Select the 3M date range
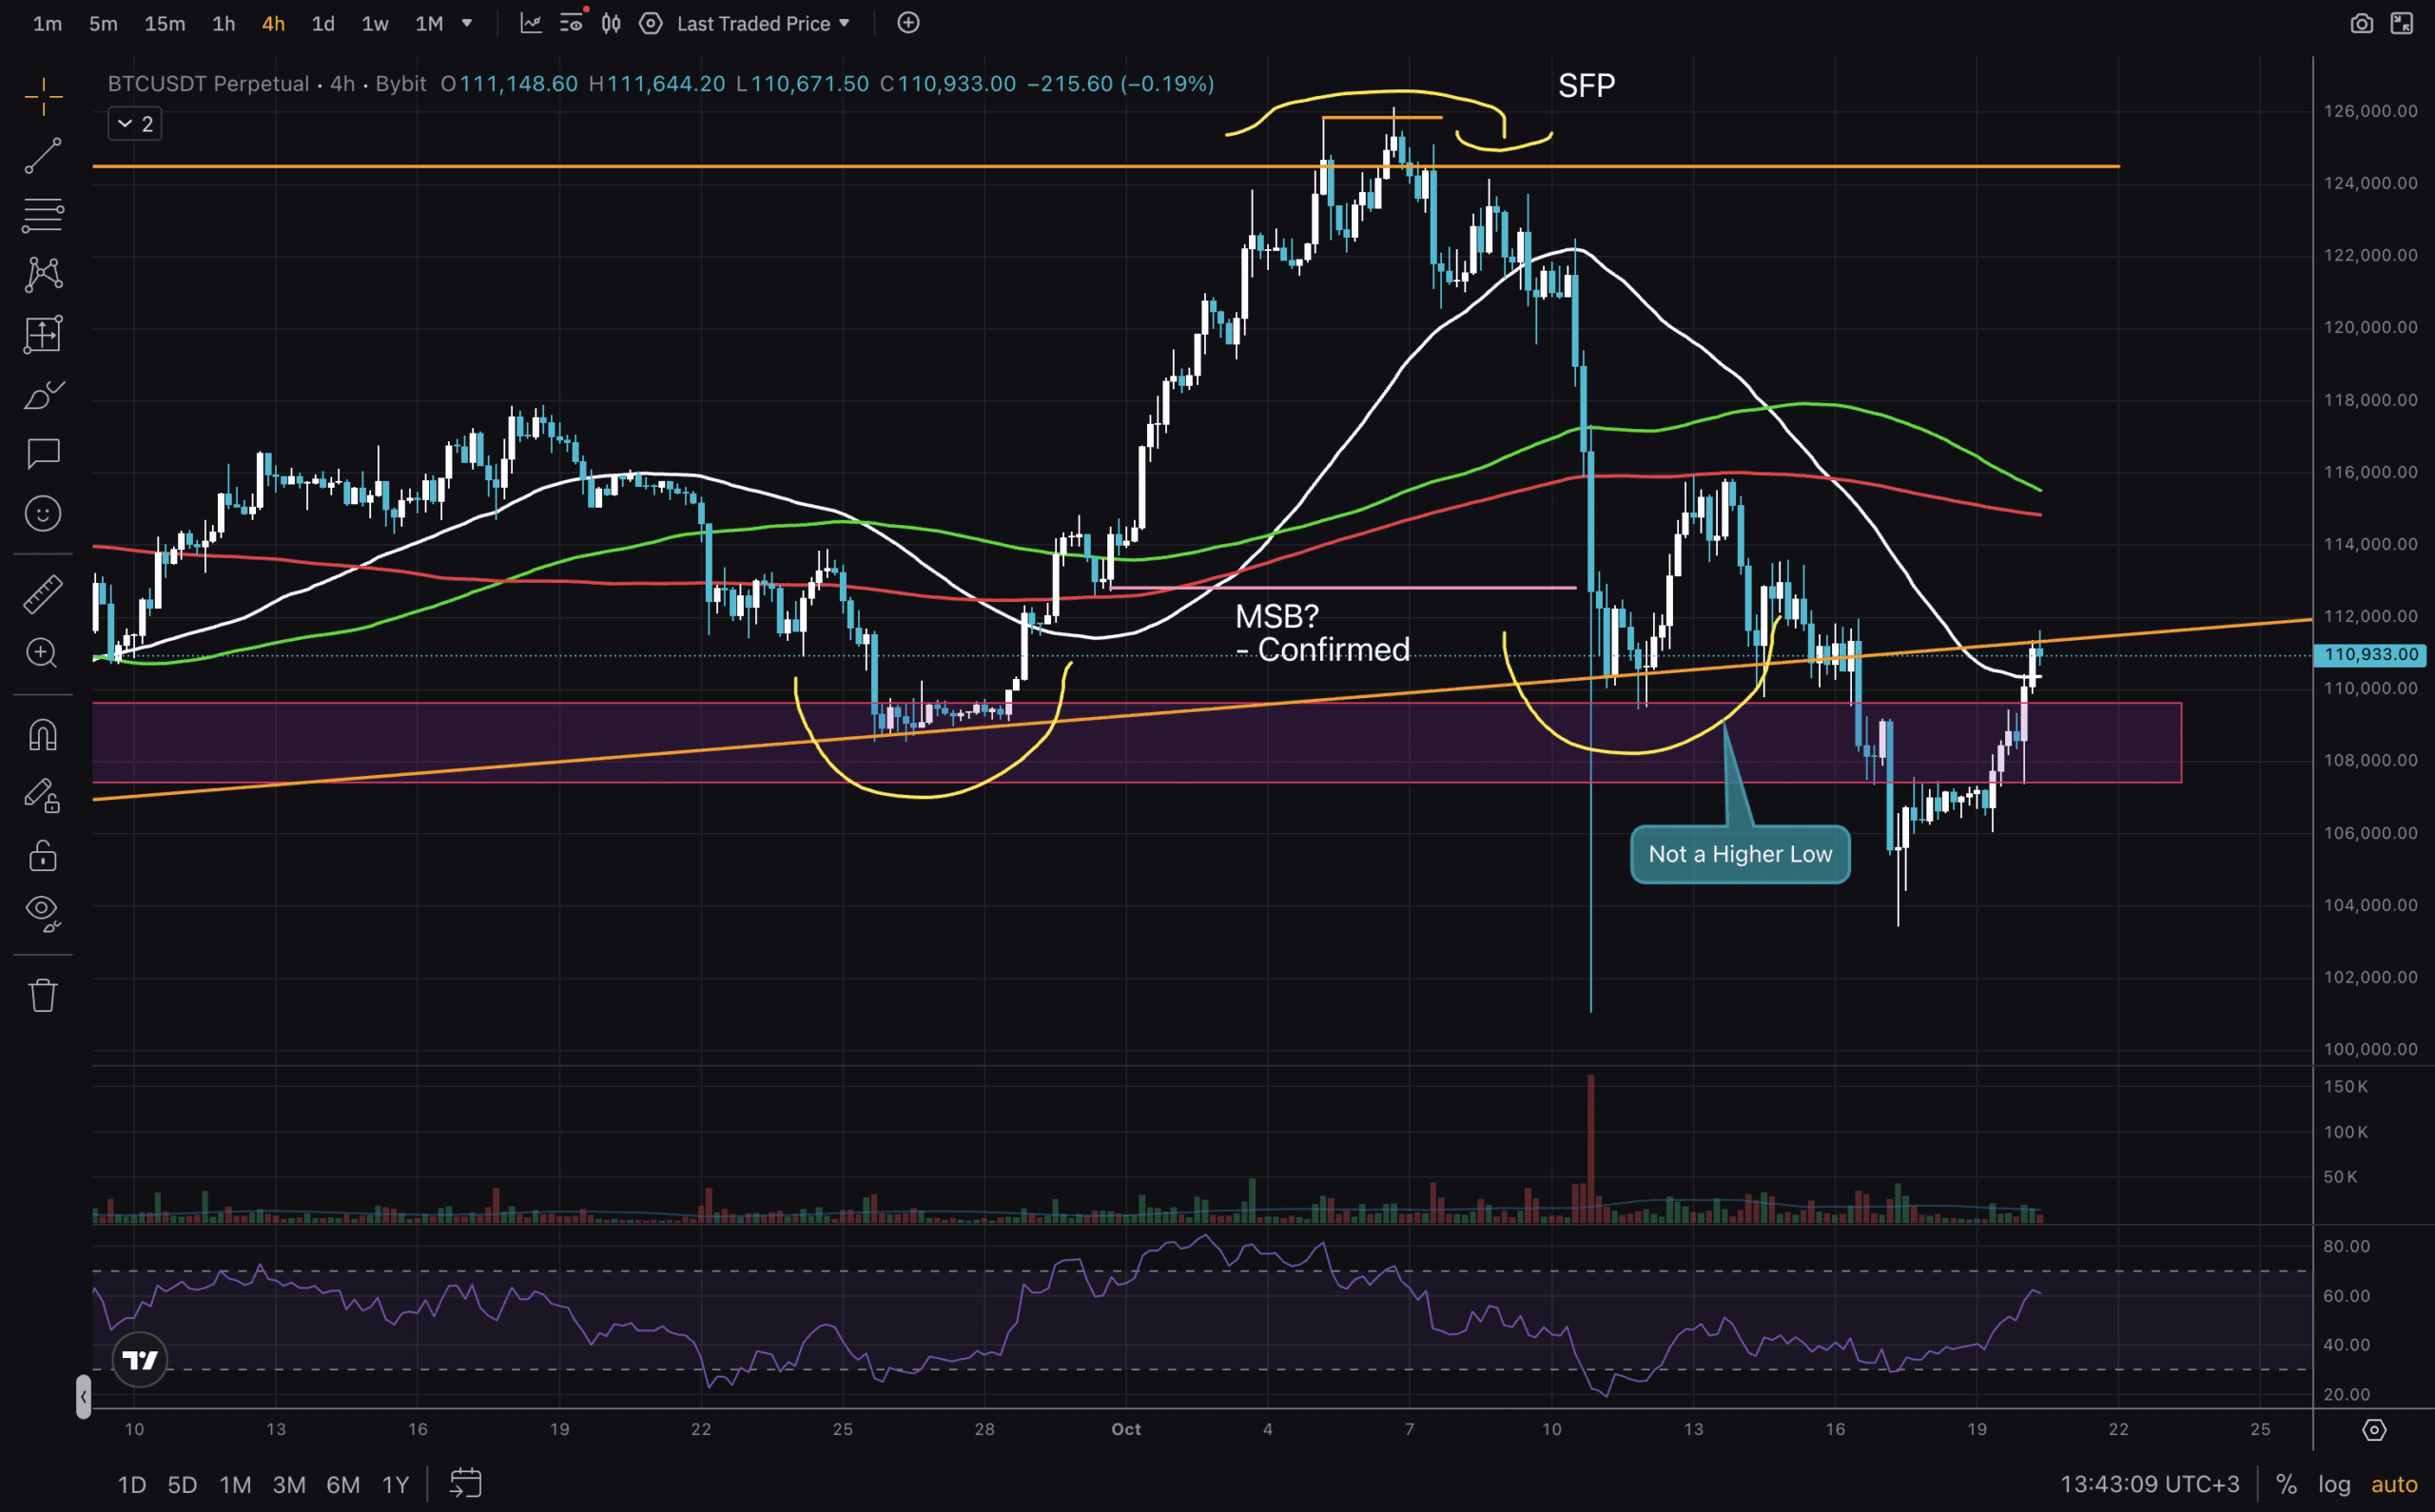This screenshot has height=1512, width=2435. point(289,1484)
